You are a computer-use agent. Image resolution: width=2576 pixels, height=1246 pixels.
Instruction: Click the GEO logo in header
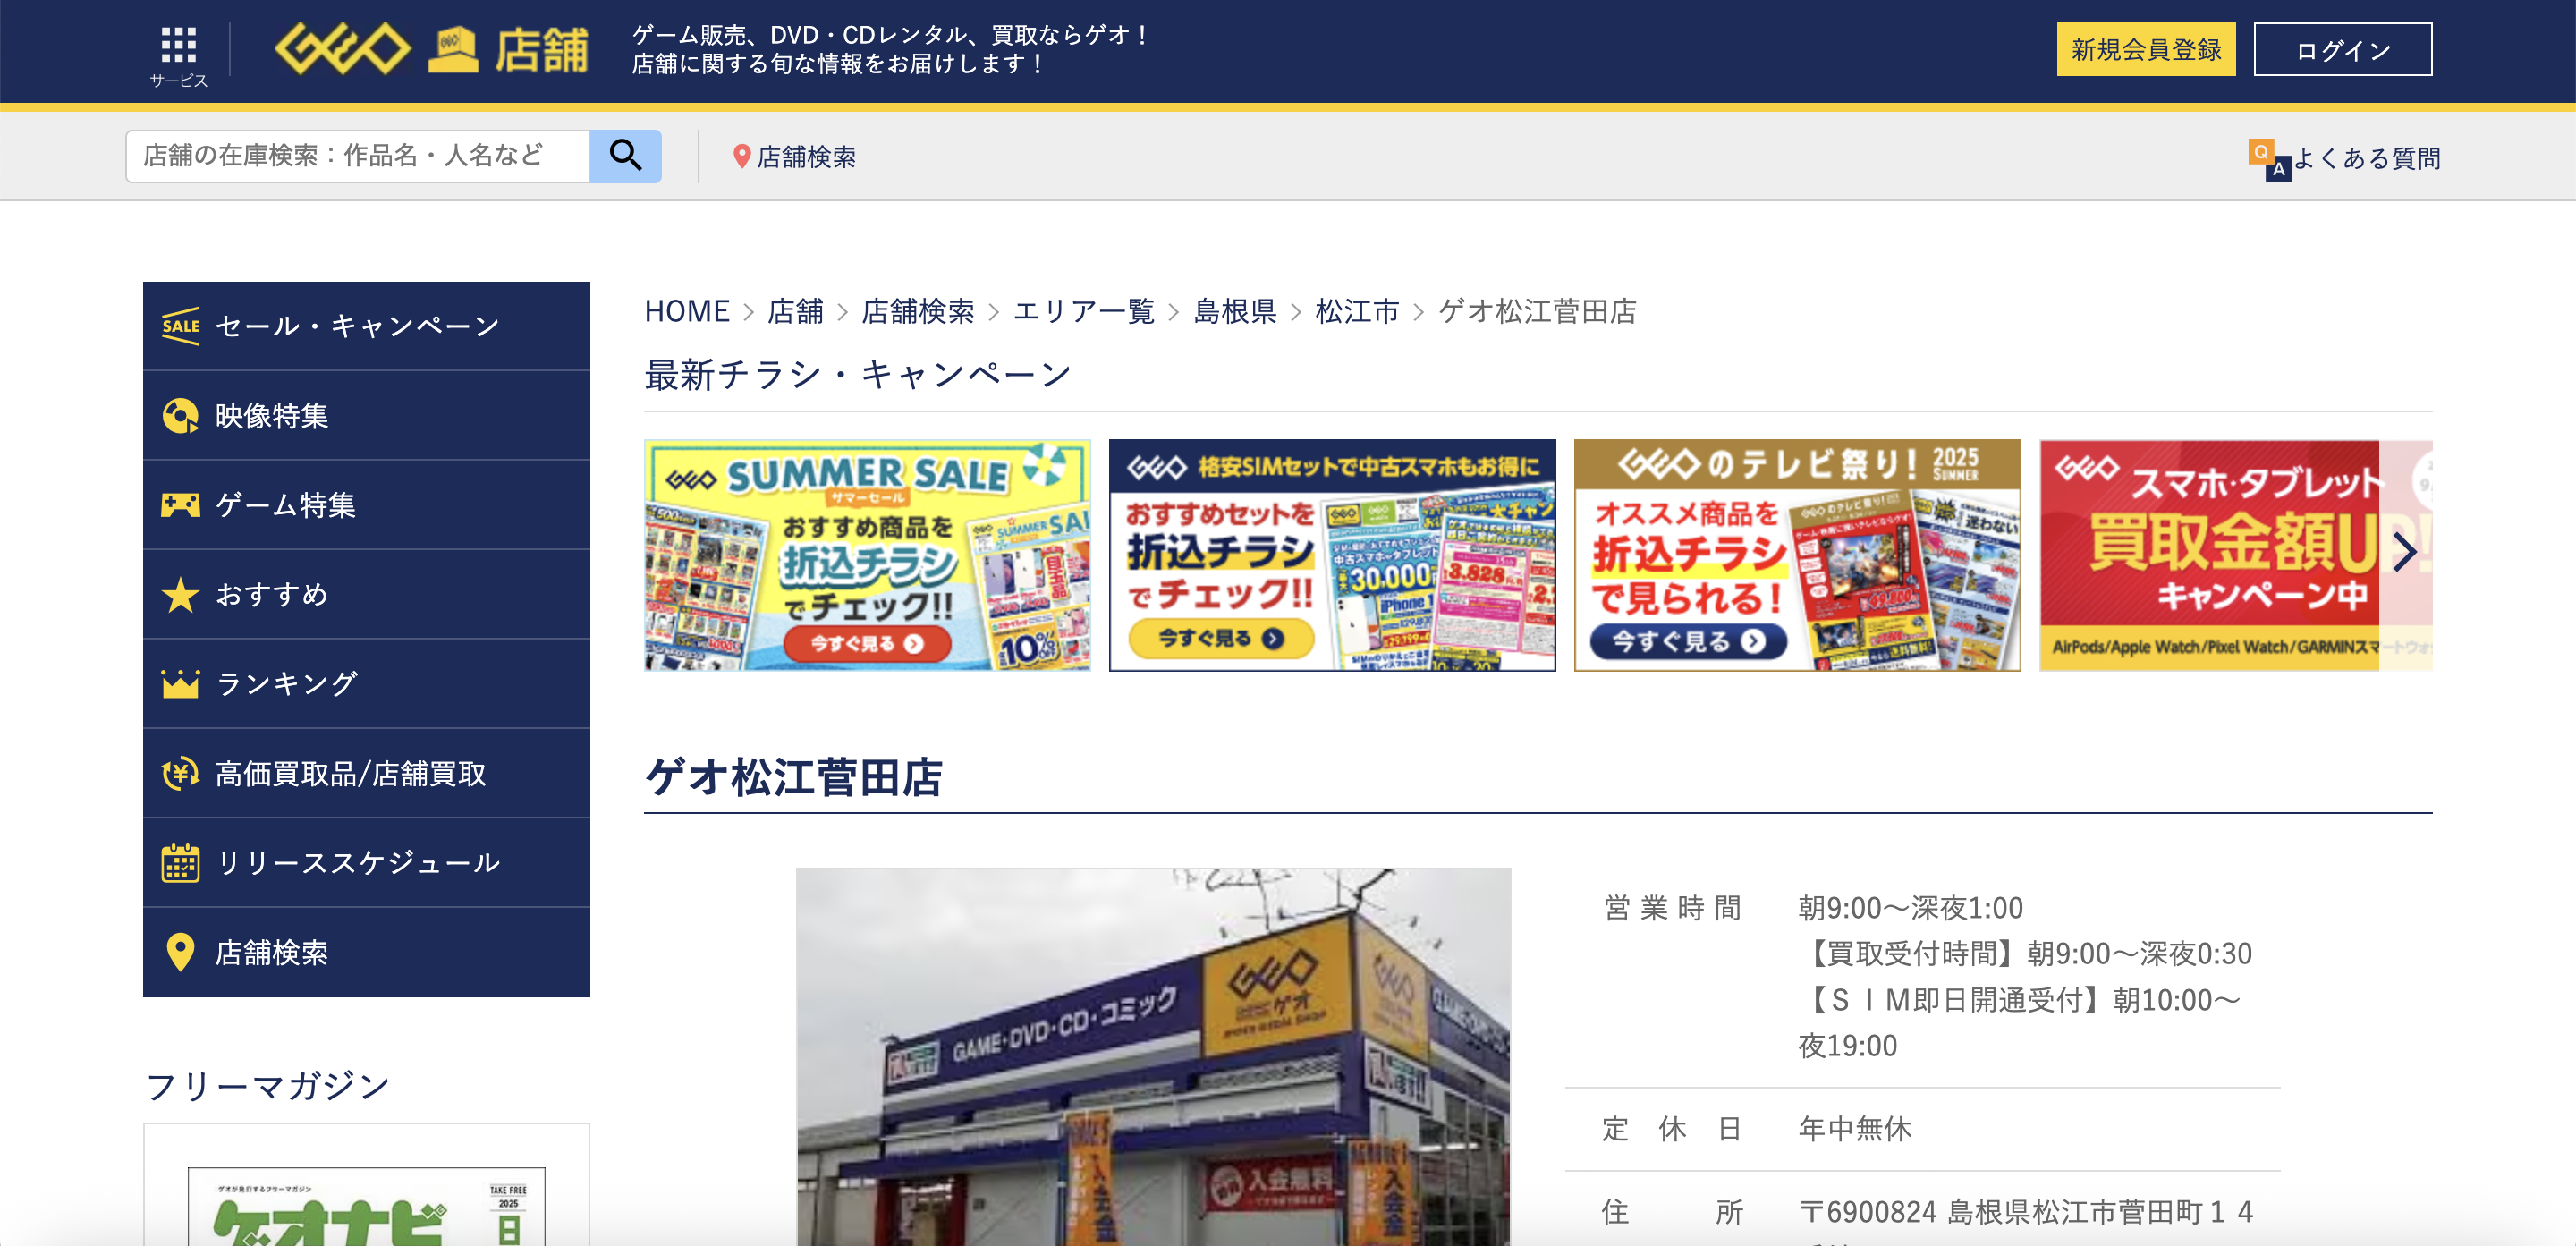[342, 49]
